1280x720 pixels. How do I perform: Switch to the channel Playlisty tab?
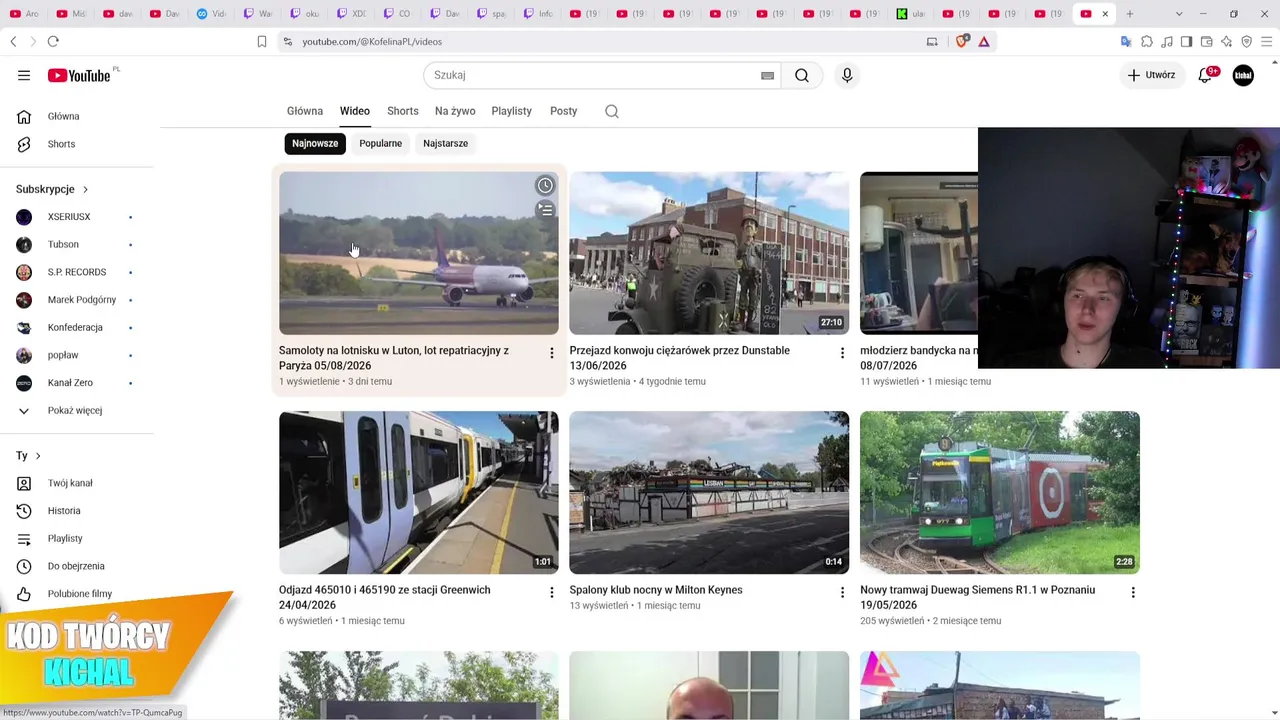pos(512,111)
